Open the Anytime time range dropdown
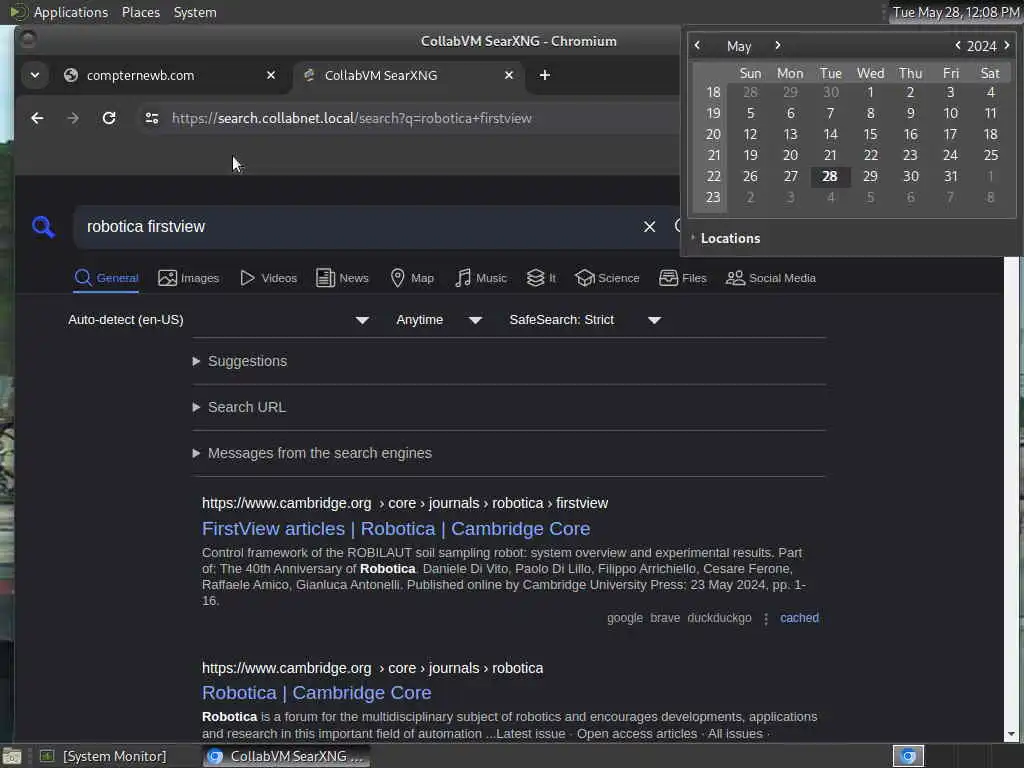 pos(439,320)
